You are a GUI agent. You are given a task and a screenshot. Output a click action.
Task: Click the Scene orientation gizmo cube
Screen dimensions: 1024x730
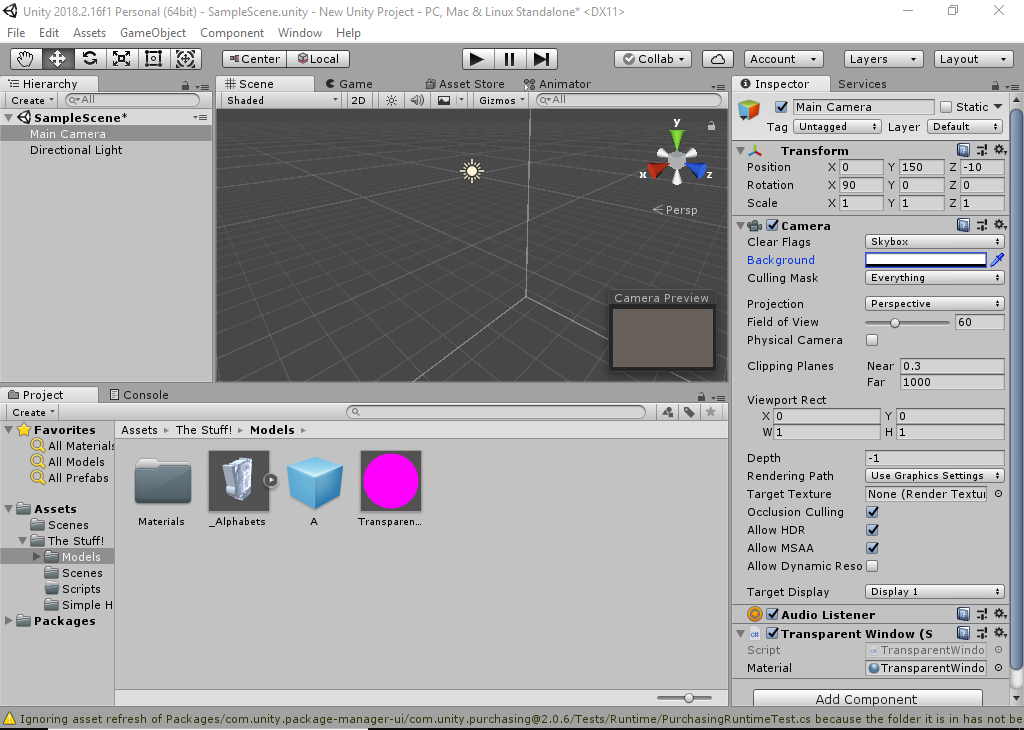[x=677, y=159]
